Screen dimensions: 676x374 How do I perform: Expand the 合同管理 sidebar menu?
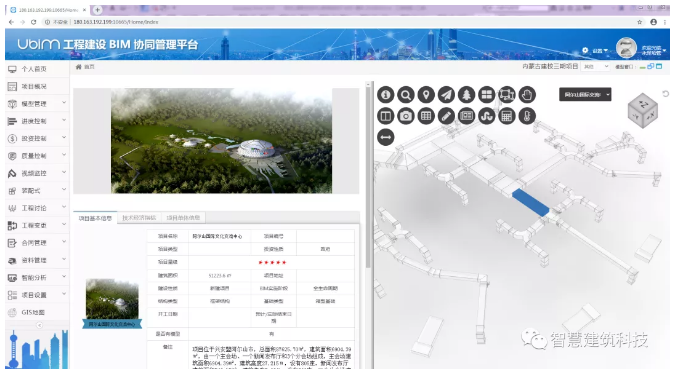[37, 243]
